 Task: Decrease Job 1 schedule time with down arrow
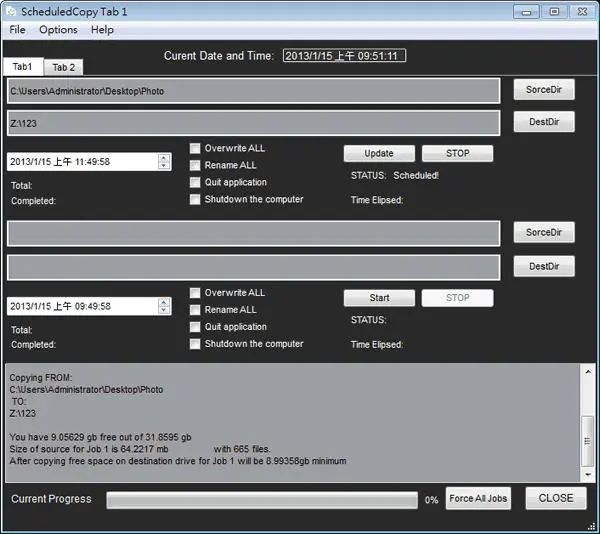pyautogui.click(x=164, y=165)
